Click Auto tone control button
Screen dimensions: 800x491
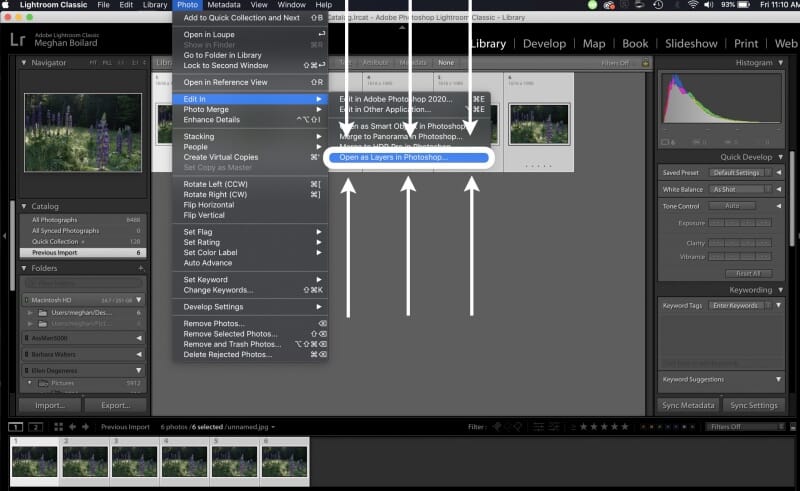click(x=732, y=206)
